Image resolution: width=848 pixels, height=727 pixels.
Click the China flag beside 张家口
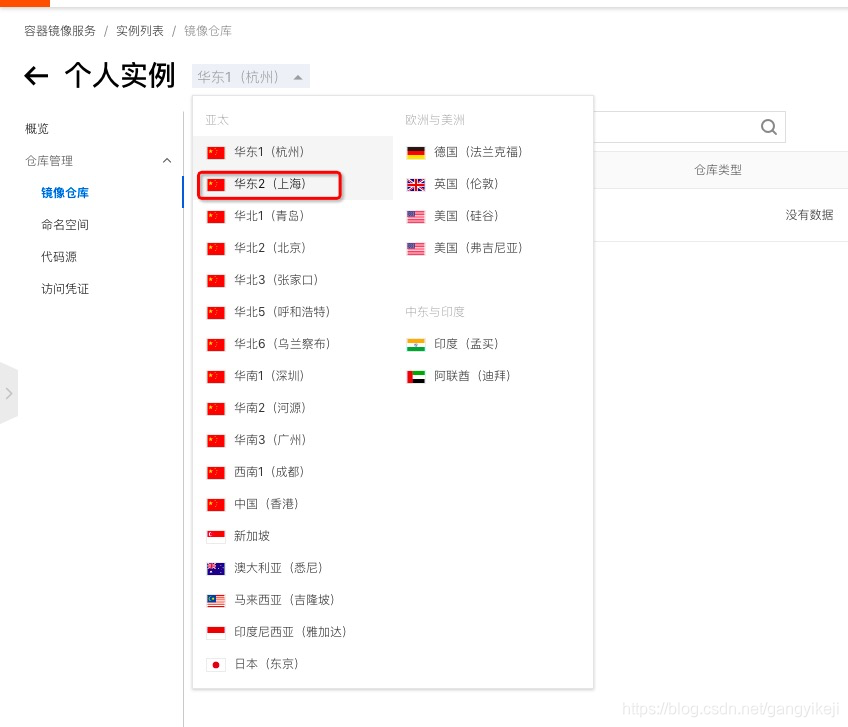point(216,281)
